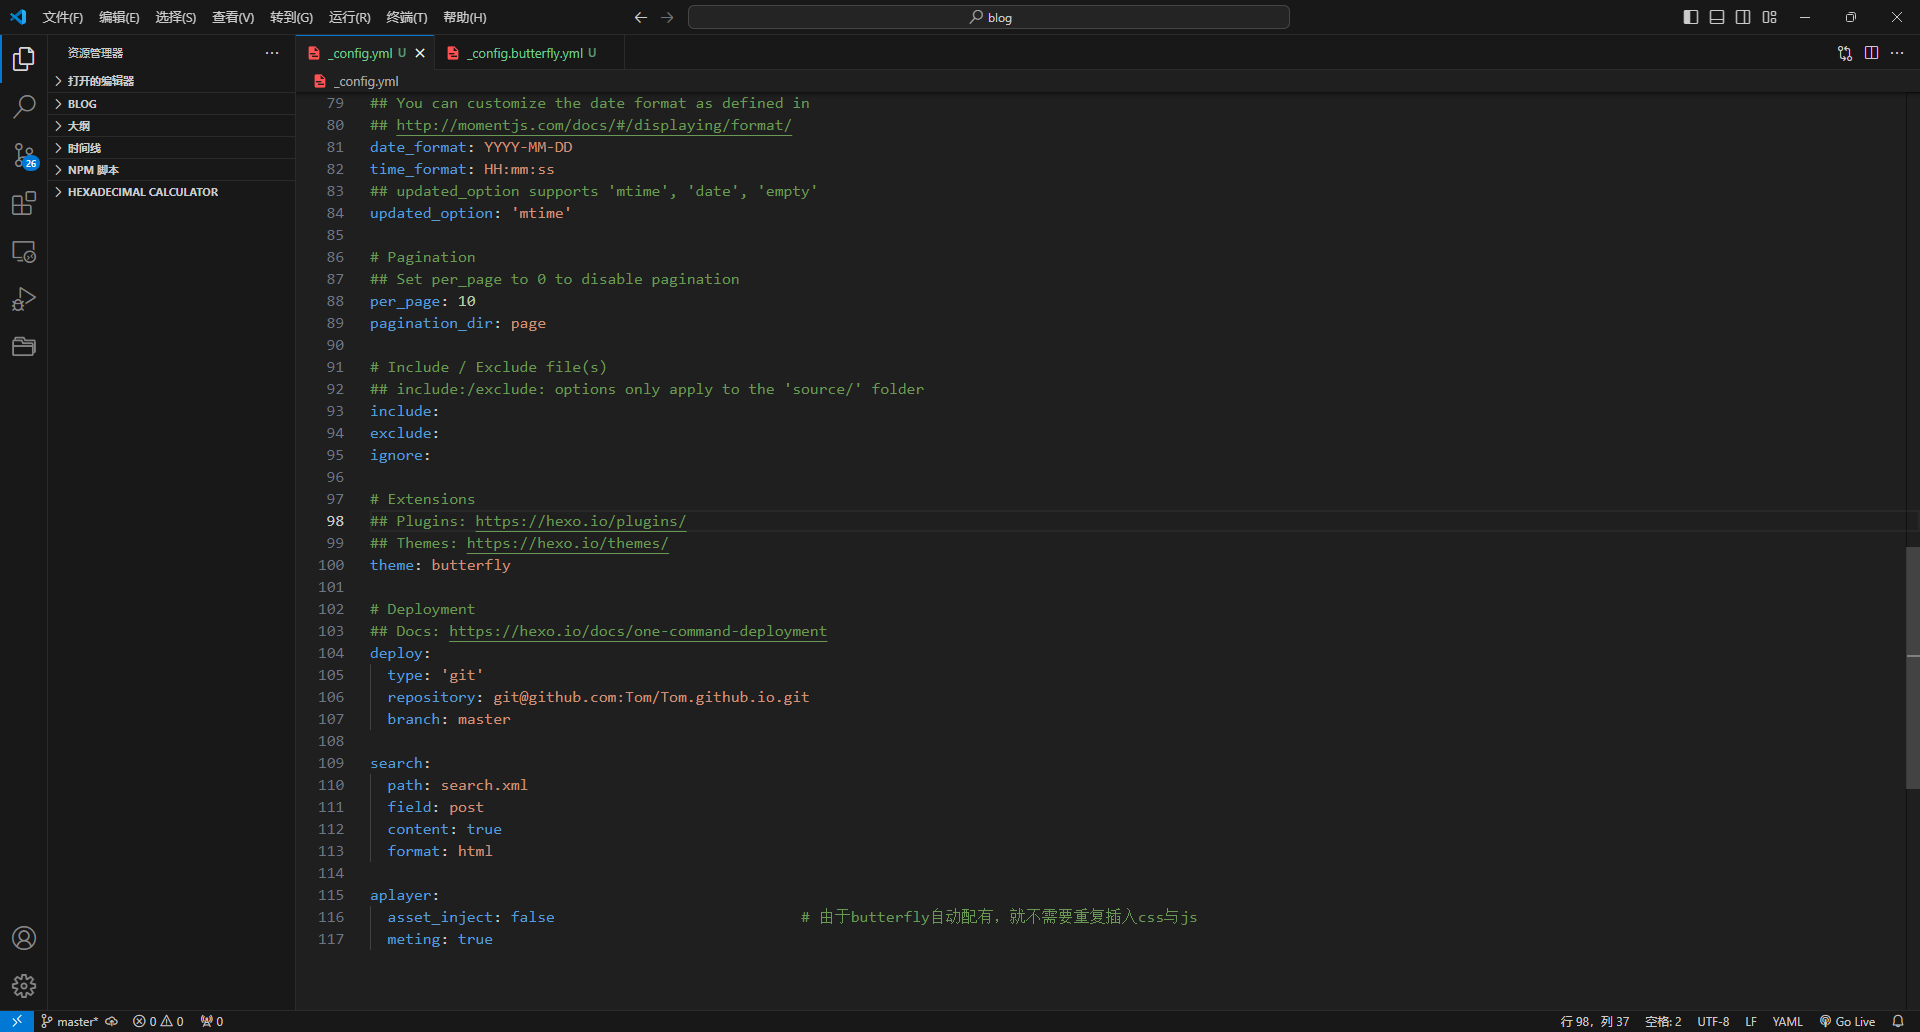Click the sync changes cloud icon
This screenshot has width=1920, height=1032.
[112, 1021]
